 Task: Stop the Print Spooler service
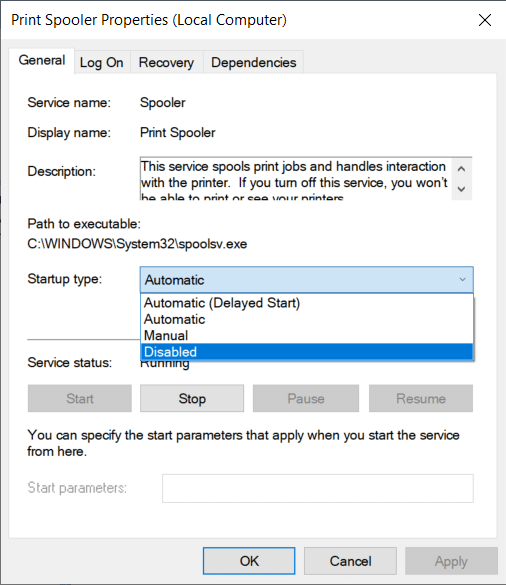tap(192, 398)
